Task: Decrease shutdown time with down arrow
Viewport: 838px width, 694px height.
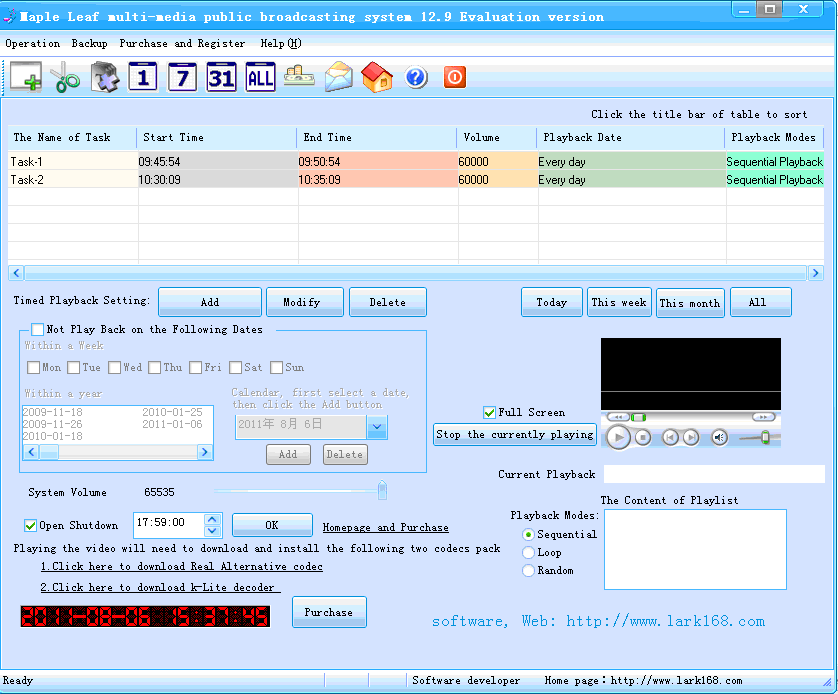Action: pyautogui.click(x=212, y=531)
